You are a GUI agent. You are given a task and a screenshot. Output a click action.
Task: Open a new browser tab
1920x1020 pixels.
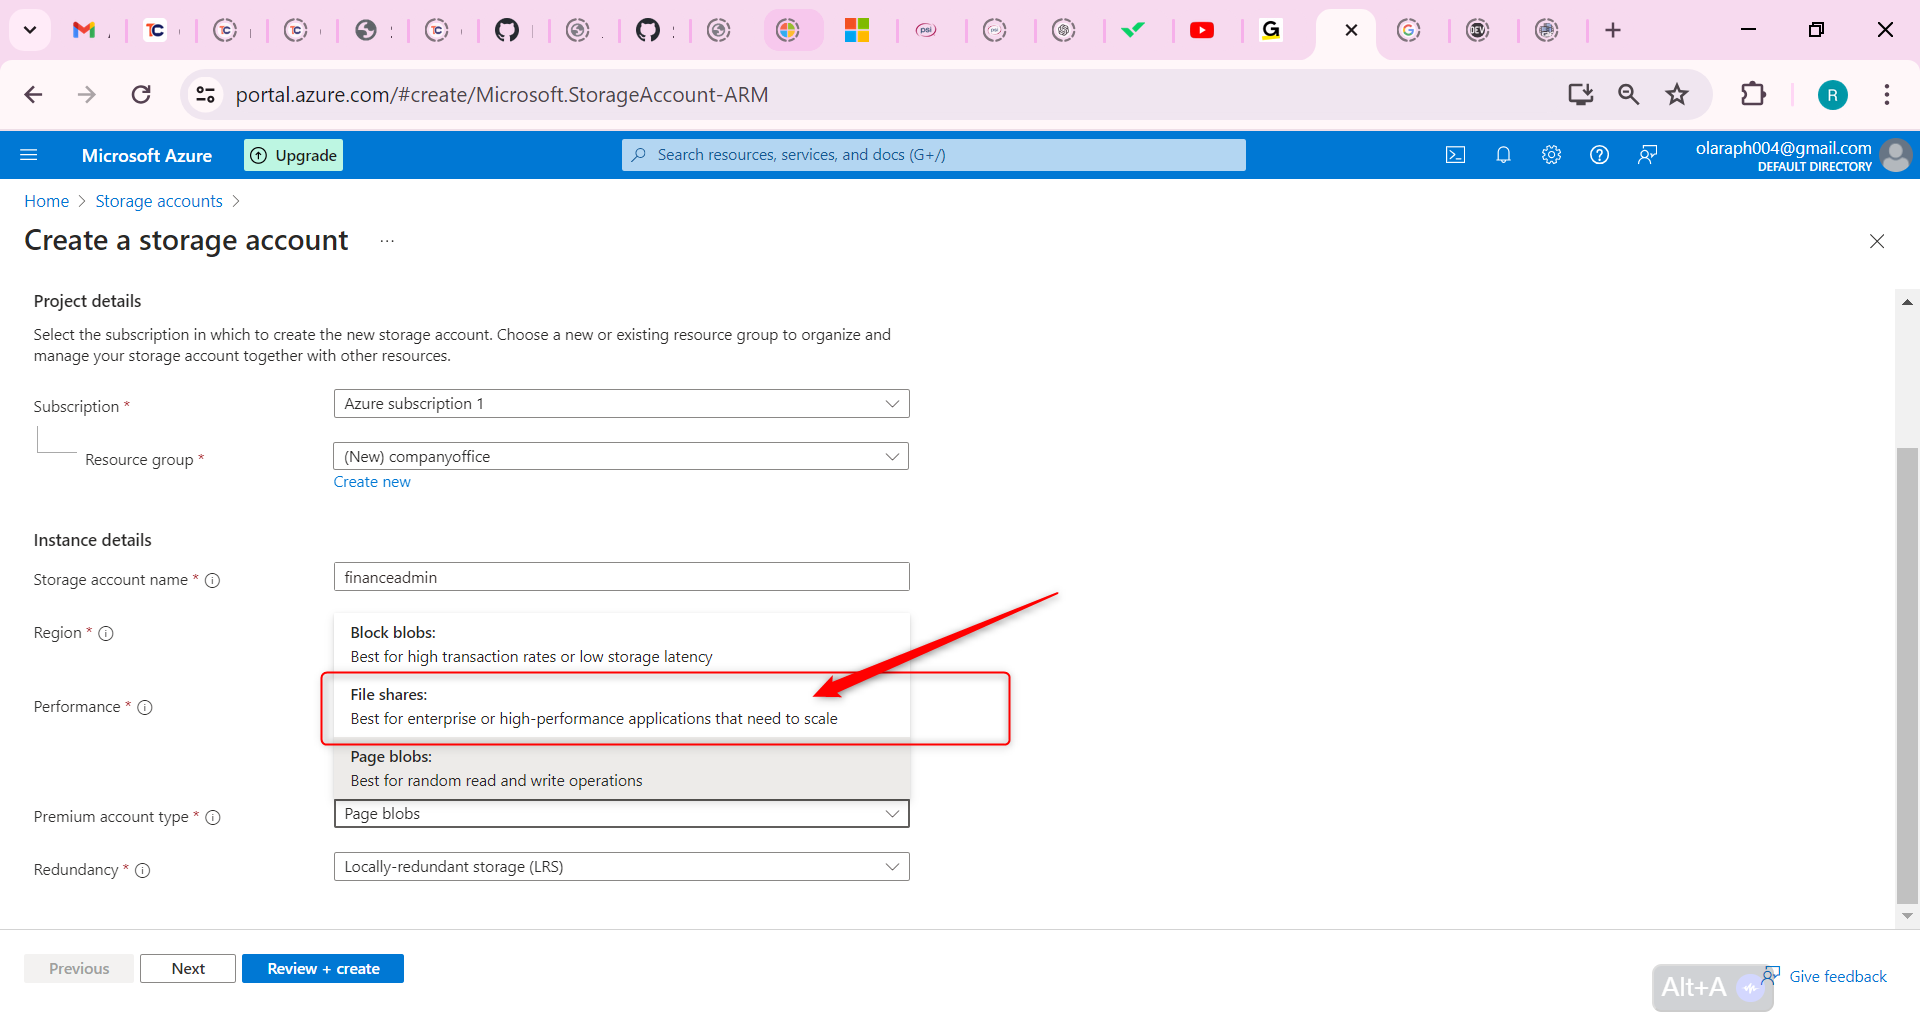(1613, 30)
